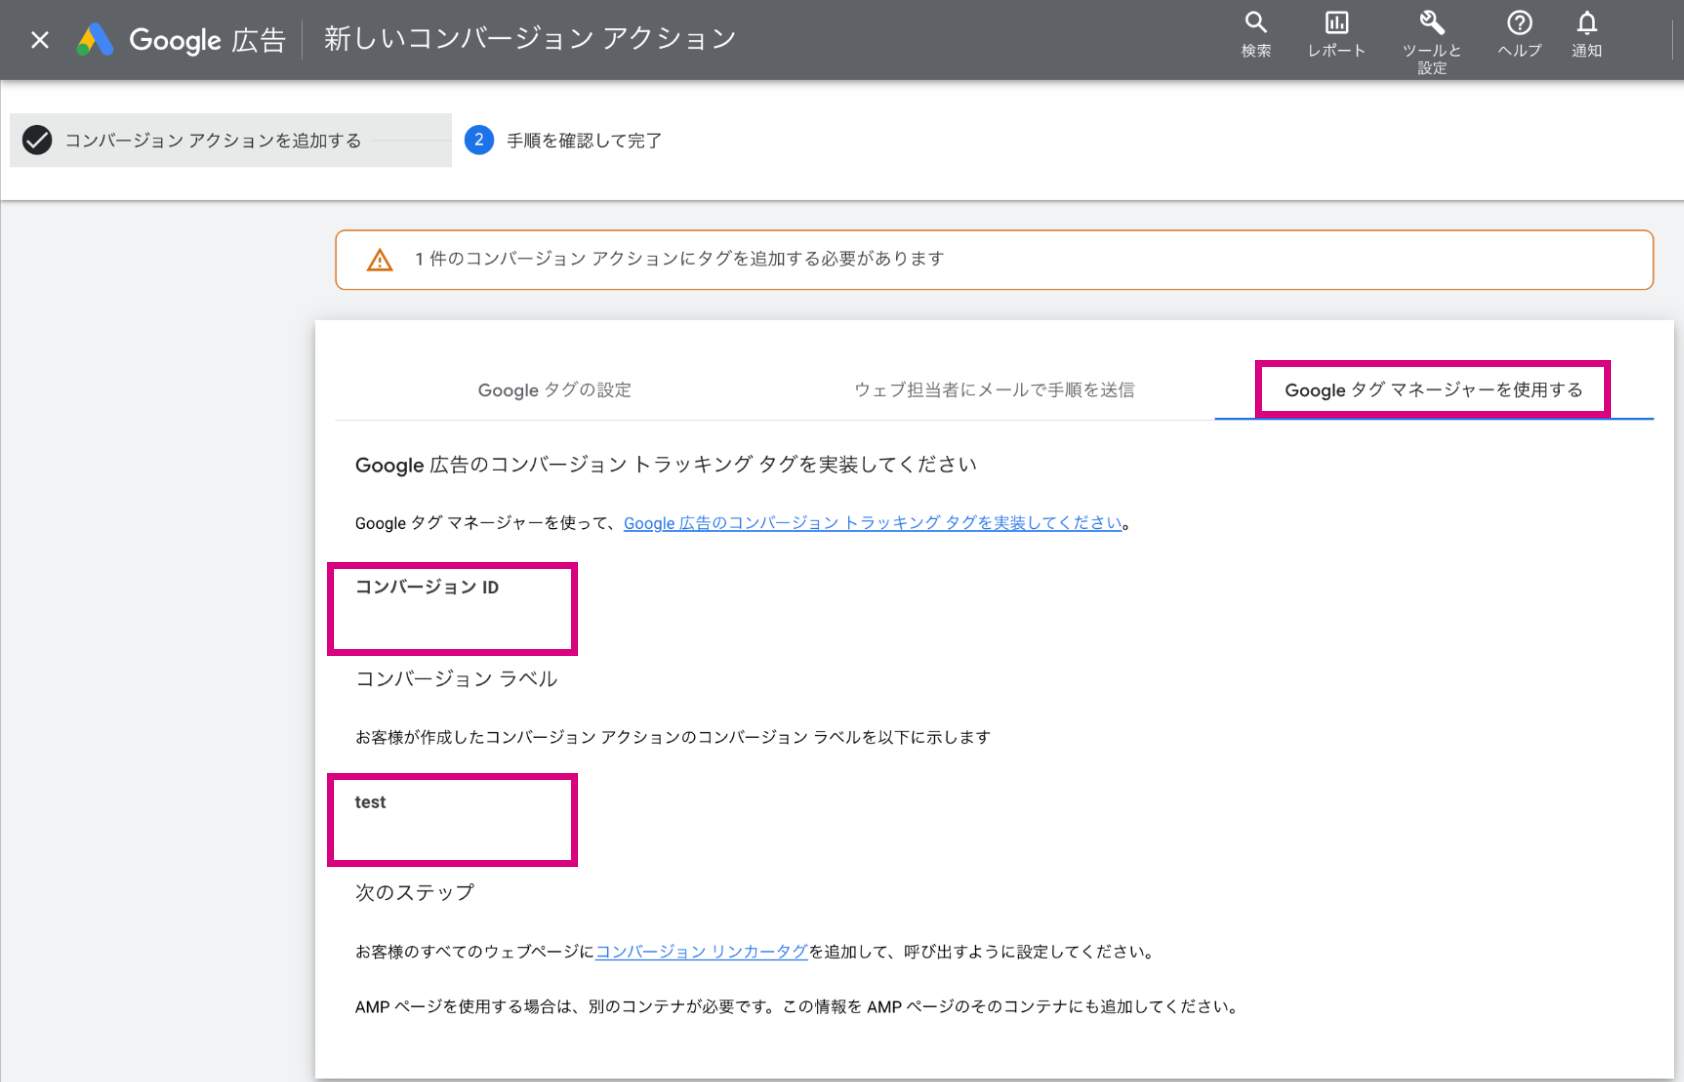Viewport: 1684px width, 1082px height.
Task: Switch to Google タグの設定 tab
Action: click(554, 390)
